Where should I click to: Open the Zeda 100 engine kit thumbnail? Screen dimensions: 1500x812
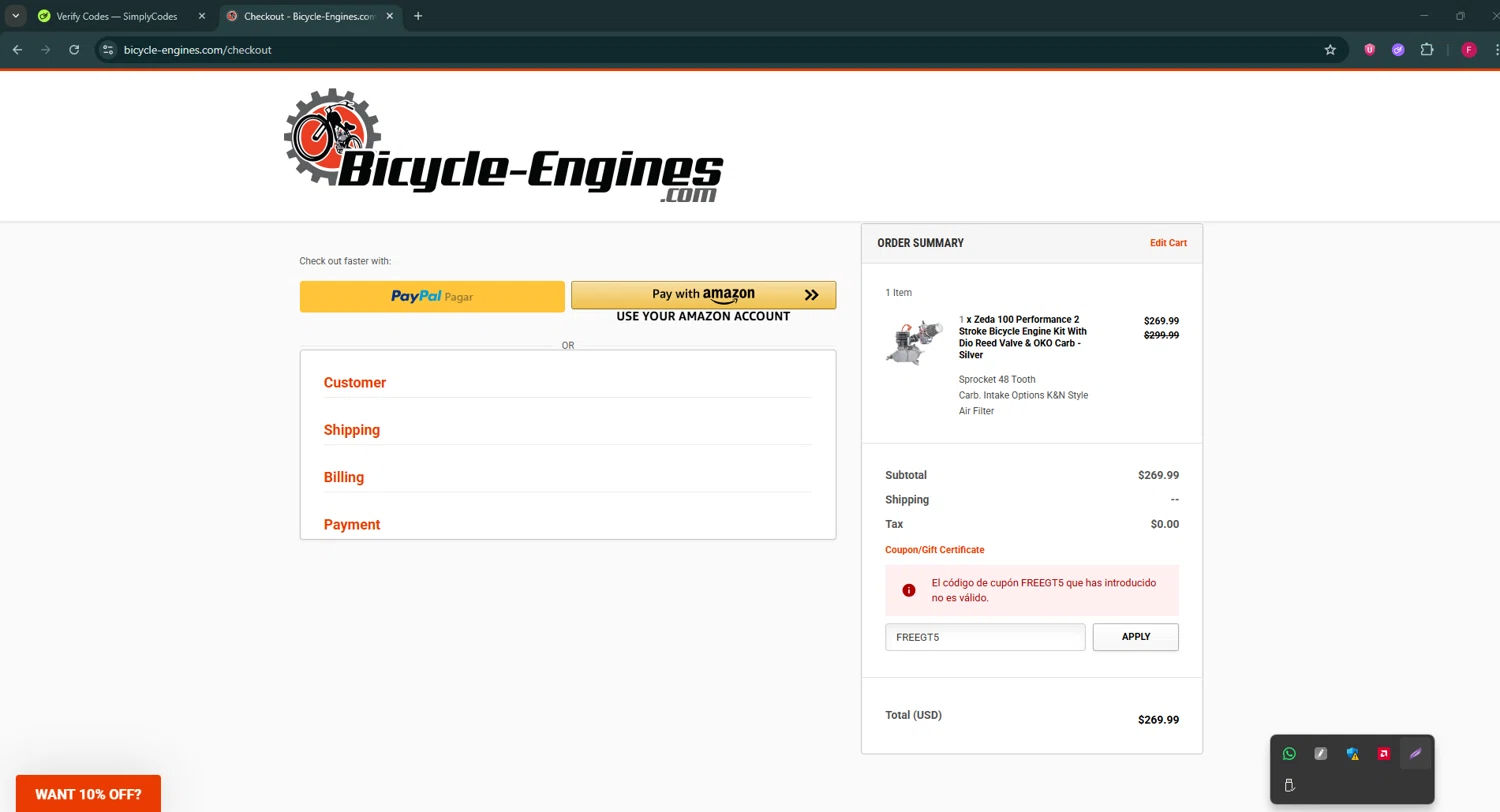(x=914, y=342)
